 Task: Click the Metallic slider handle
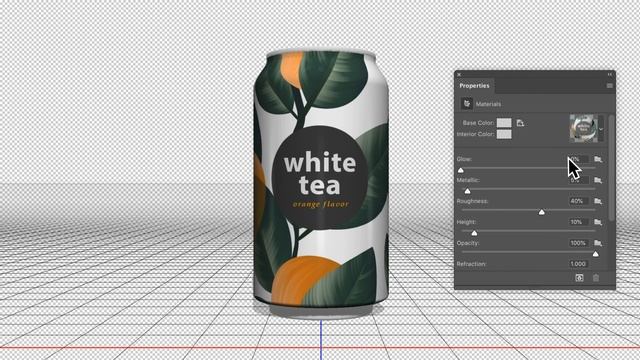tap(467, 191)
